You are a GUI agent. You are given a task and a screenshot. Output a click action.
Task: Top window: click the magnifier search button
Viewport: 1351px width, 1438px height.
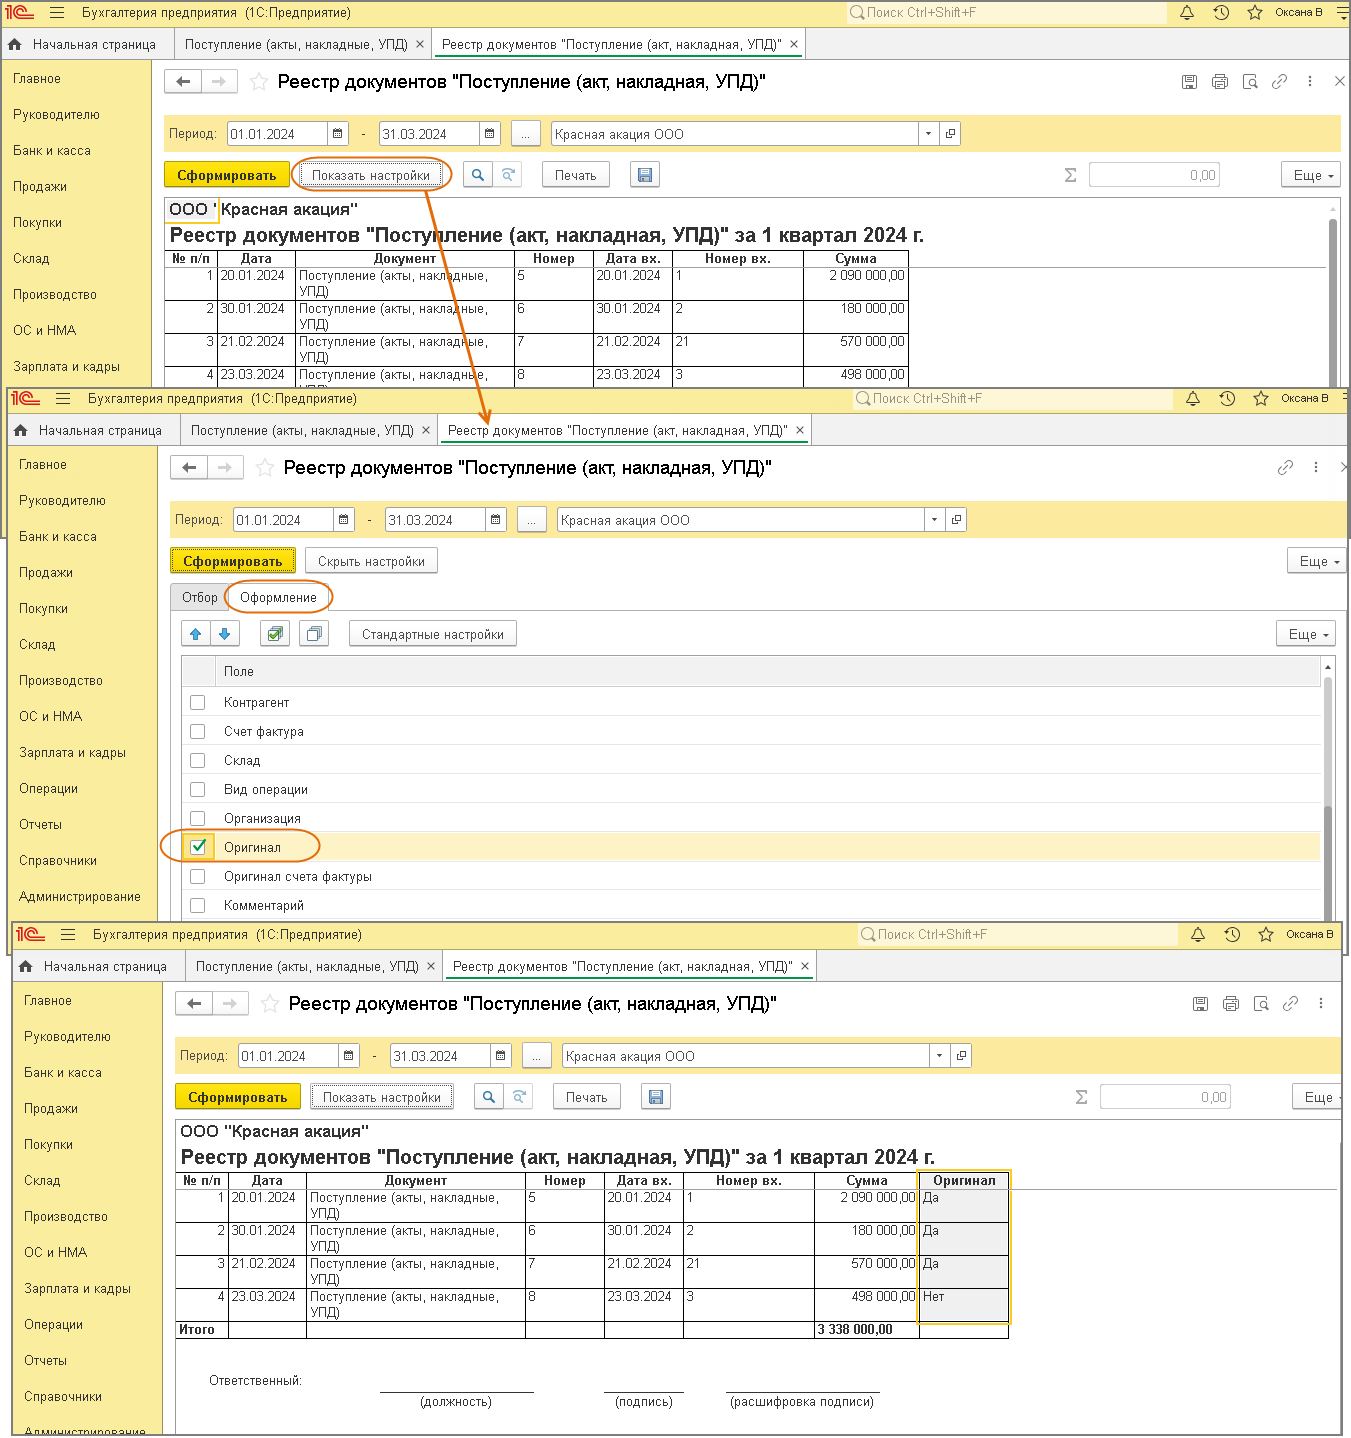pyautogui.click(x=478, y=175)
